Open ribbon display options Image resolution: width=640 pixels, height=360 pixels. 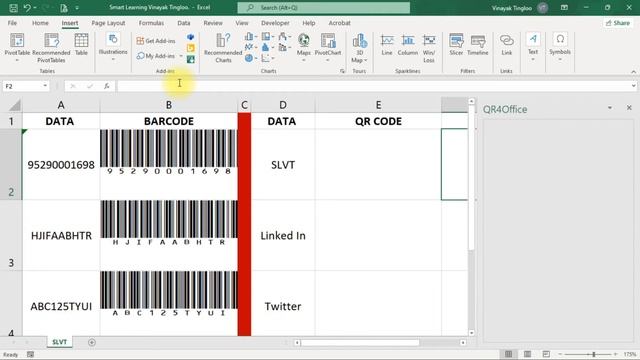564,7
